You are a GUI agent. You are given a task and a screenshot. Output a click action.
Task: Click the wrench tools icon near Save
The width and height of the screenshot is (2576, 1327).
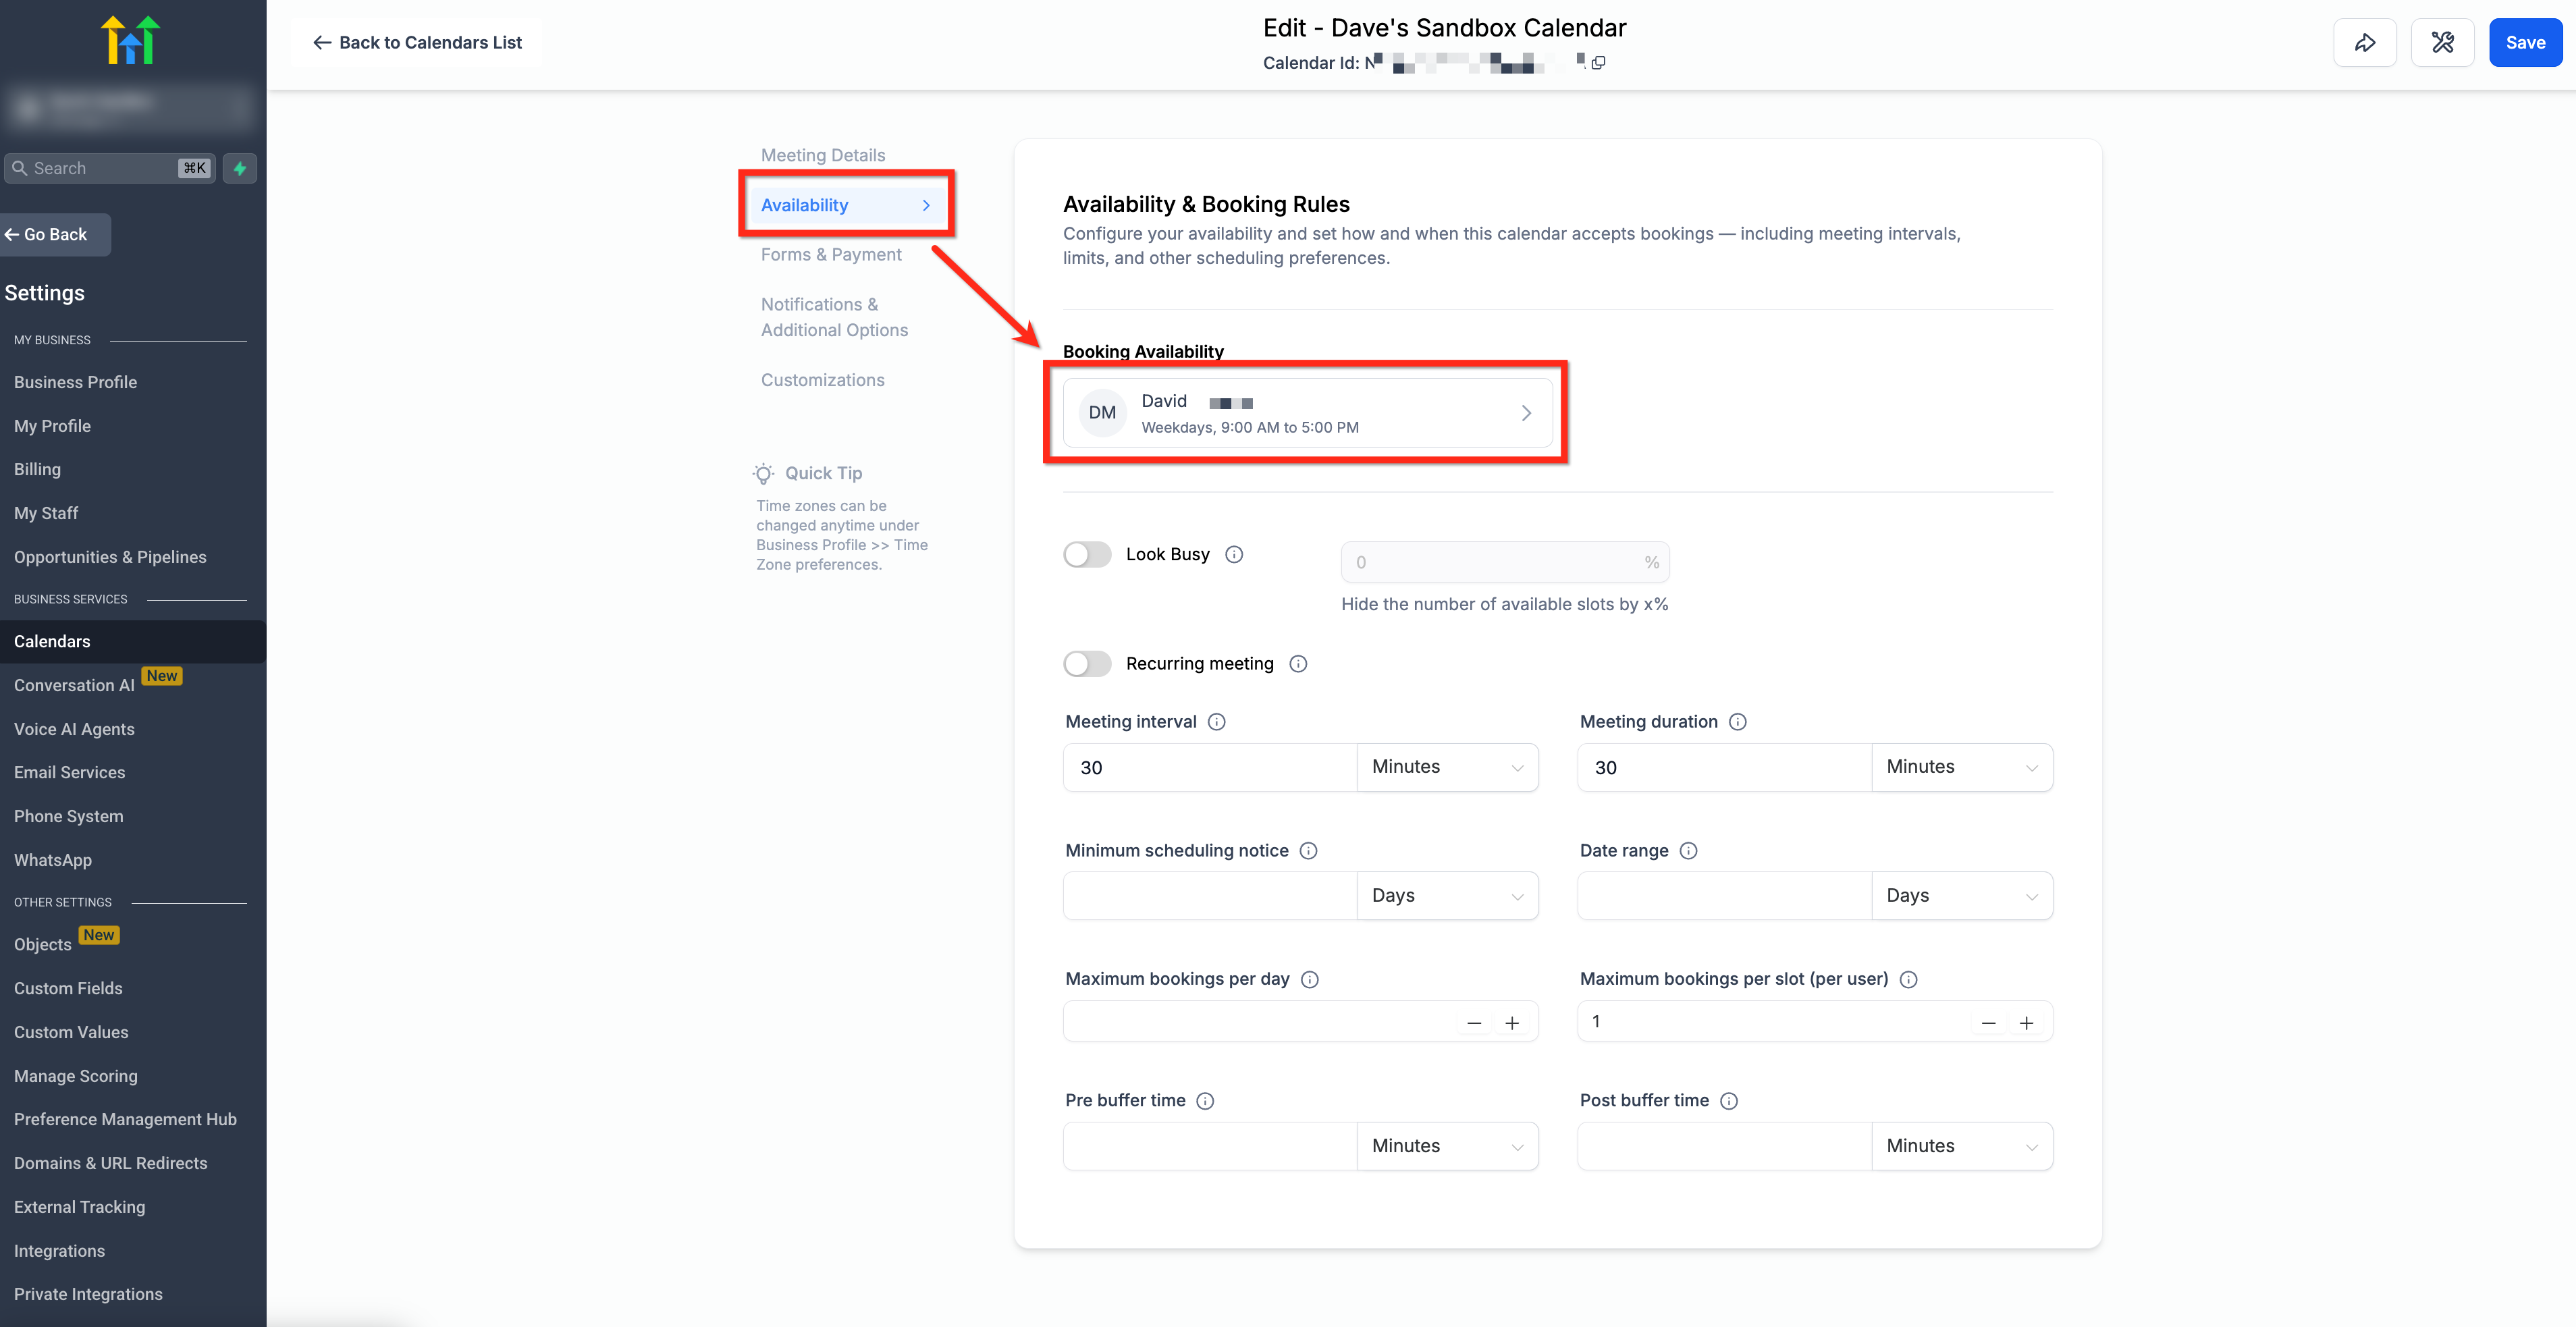[x=2442, y=42]
